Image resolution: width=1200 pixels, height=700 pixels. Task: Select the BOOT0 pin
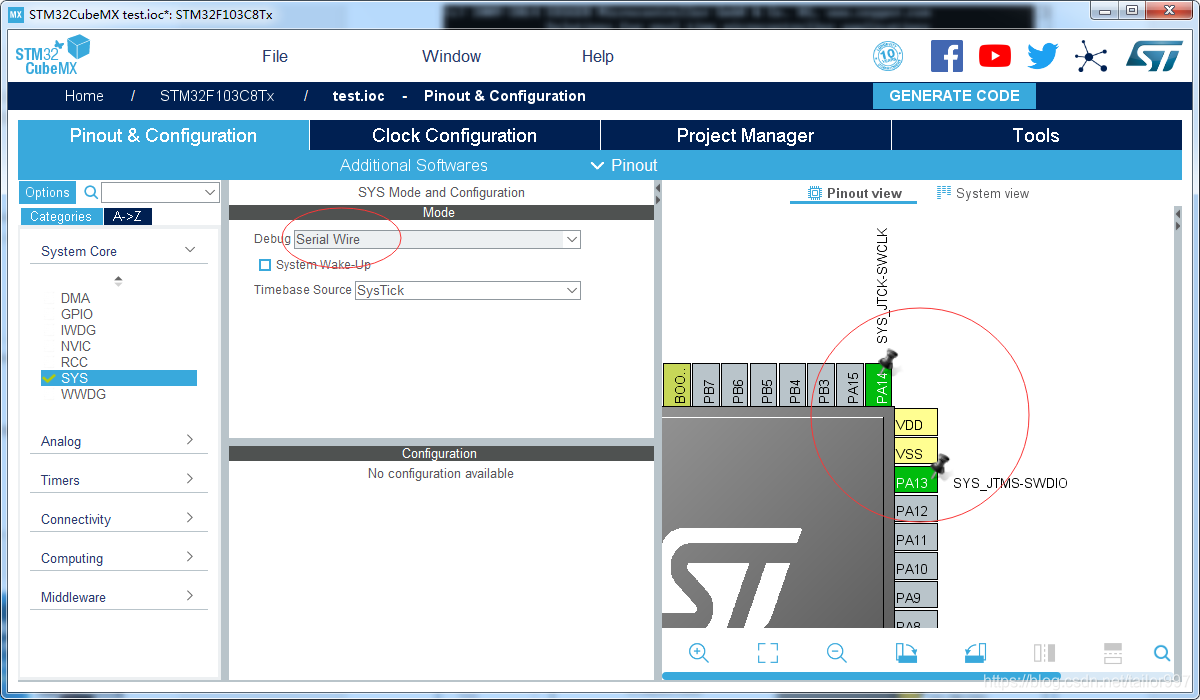677,384
